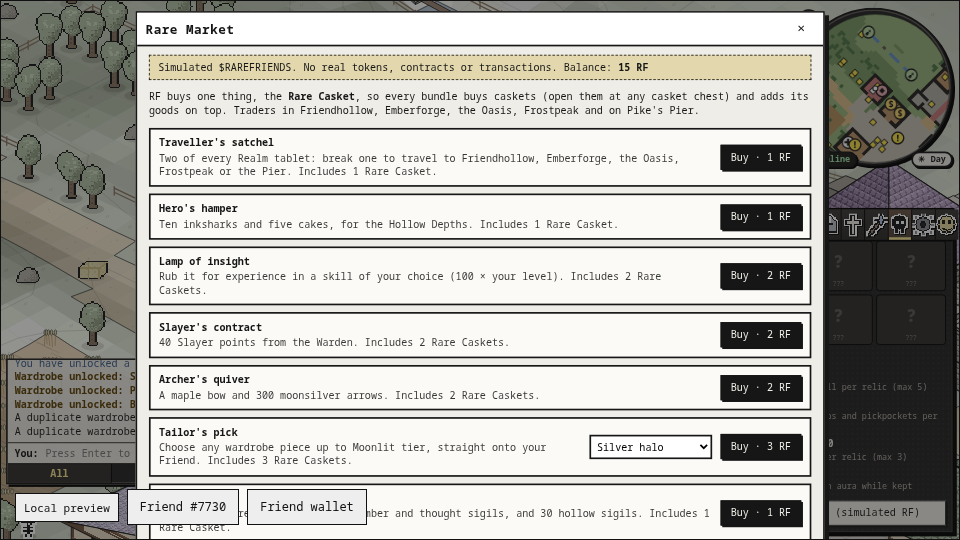Viewport: 960px width, 540px height.
Task: Open the magic wand tab icon
Action: [876, 225]
